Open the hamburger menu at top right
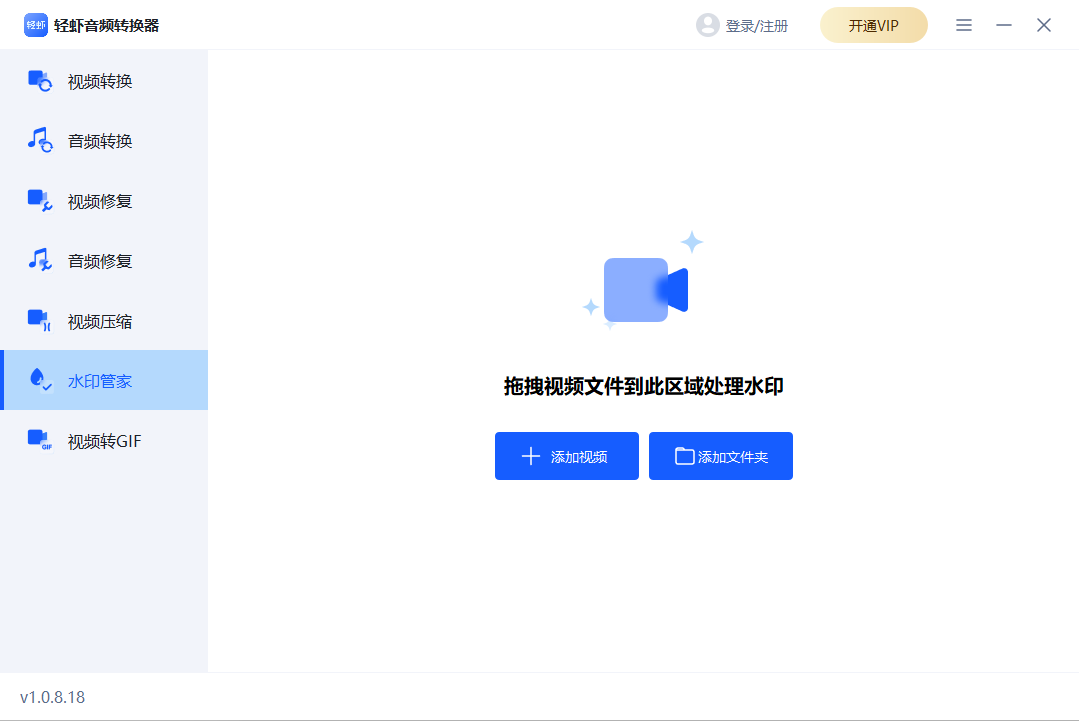 click(x=963, y=25)
